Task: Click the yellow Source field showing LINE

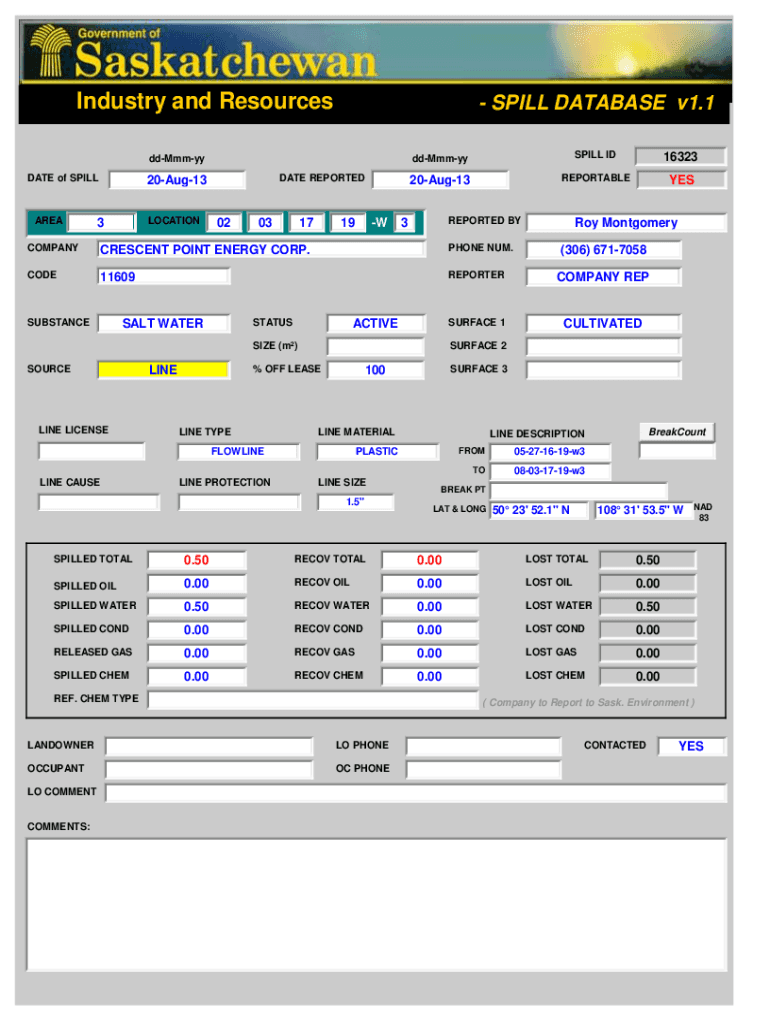Action: tap(162, 370)
